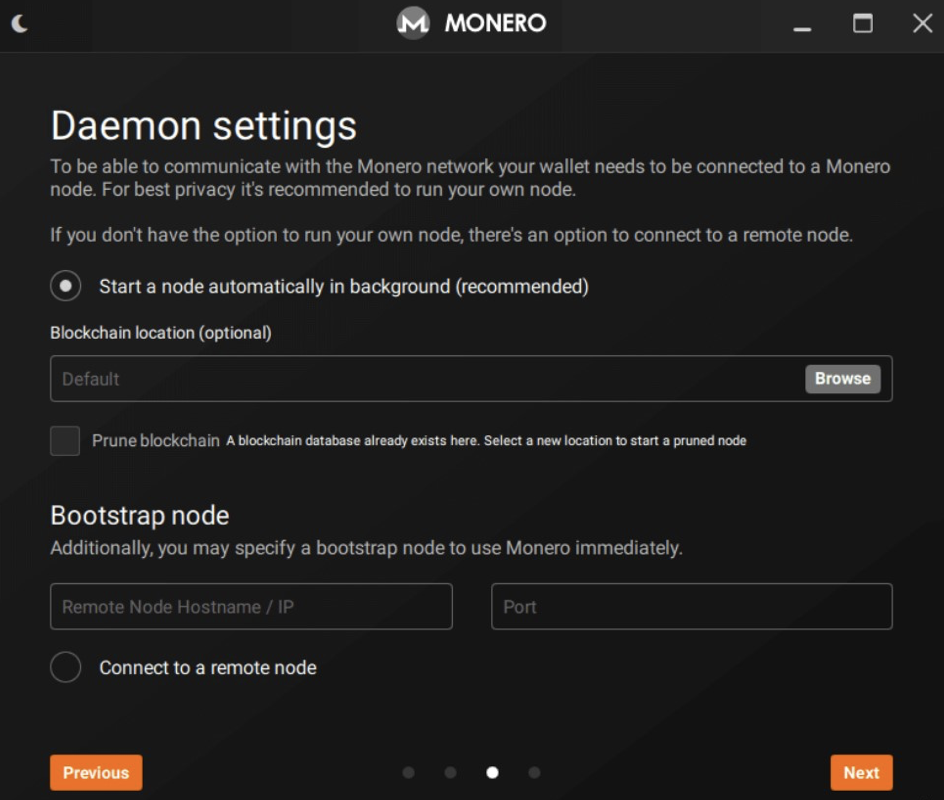Go back with the Previous button
The image size is (944, 800).
(x=95, y=772)
